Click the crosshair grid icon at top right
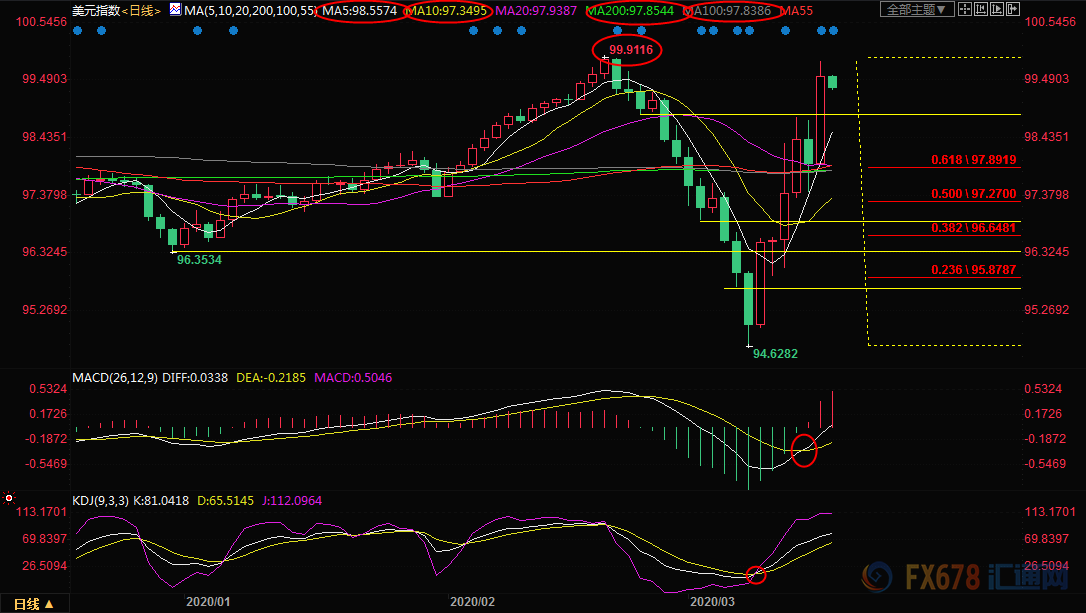1086x613 pixels. pyautogui.click(x=967, y=10)
